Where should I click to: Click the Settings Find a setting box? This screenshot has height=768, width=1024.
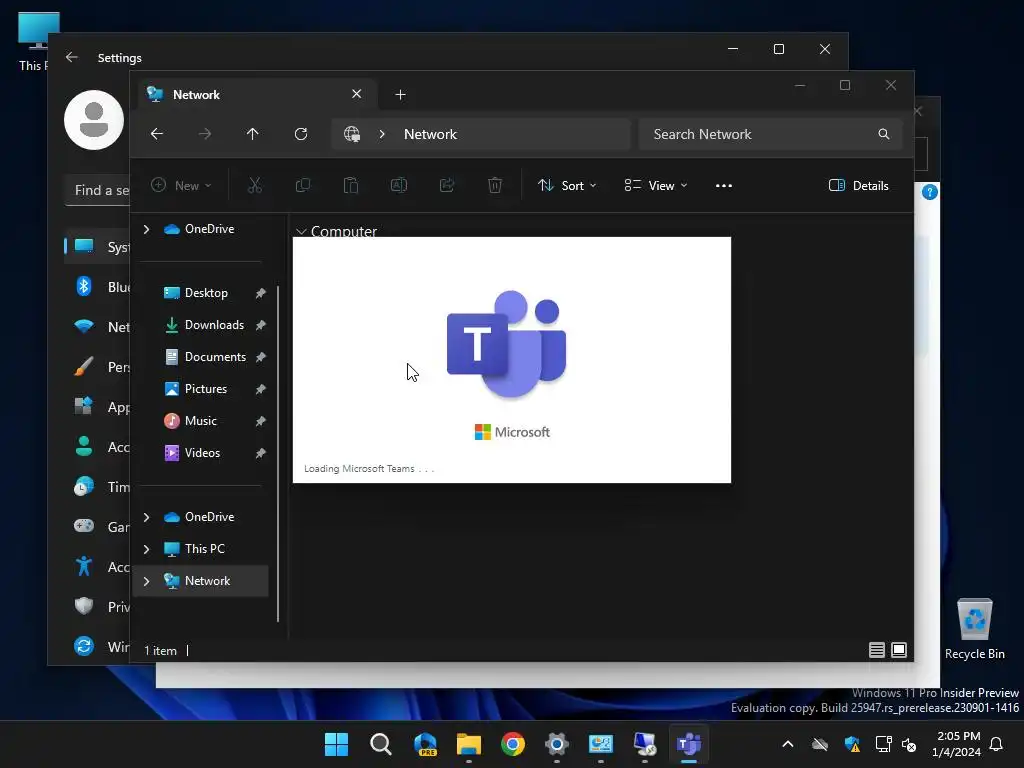[x=98, y=190]
